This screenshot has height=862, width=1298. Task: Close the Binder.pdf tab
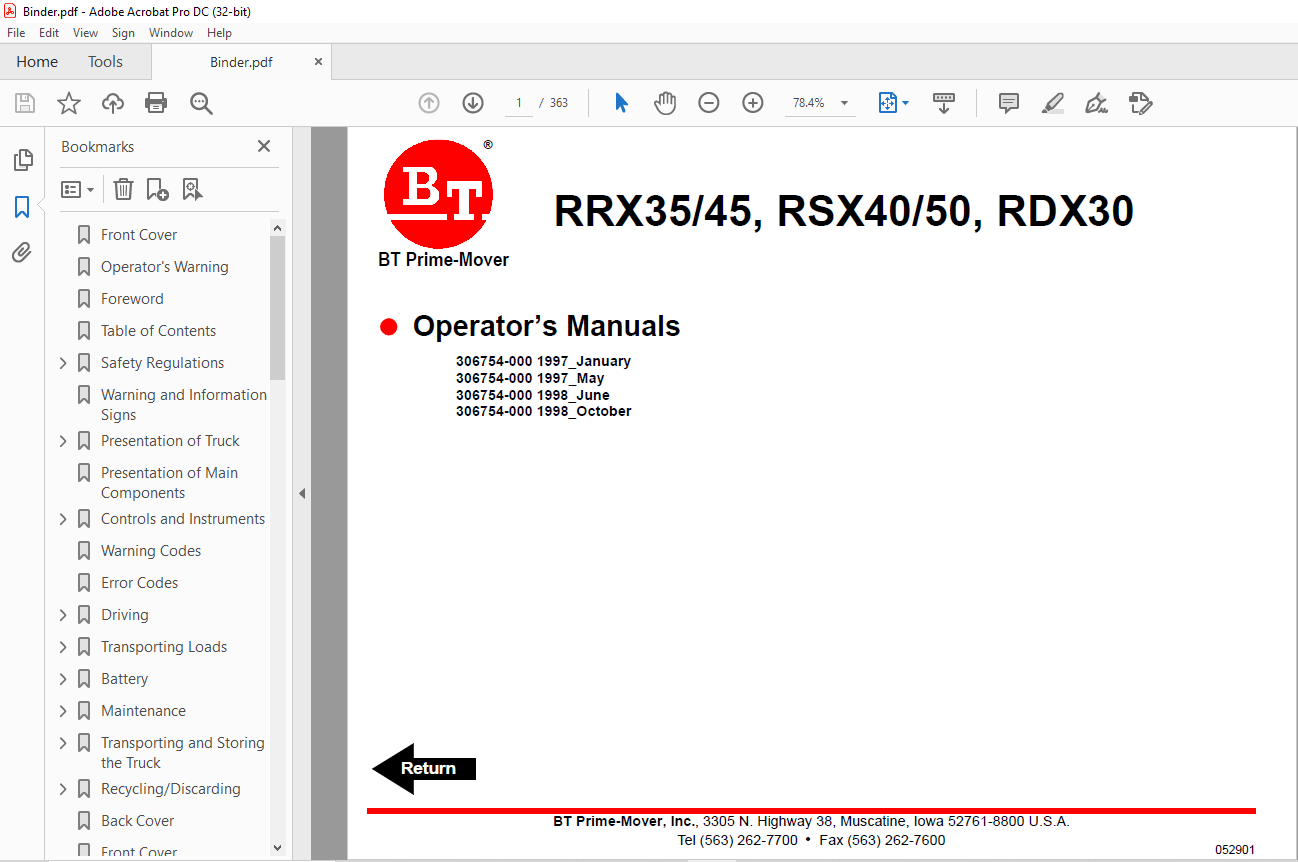[318, 62]
